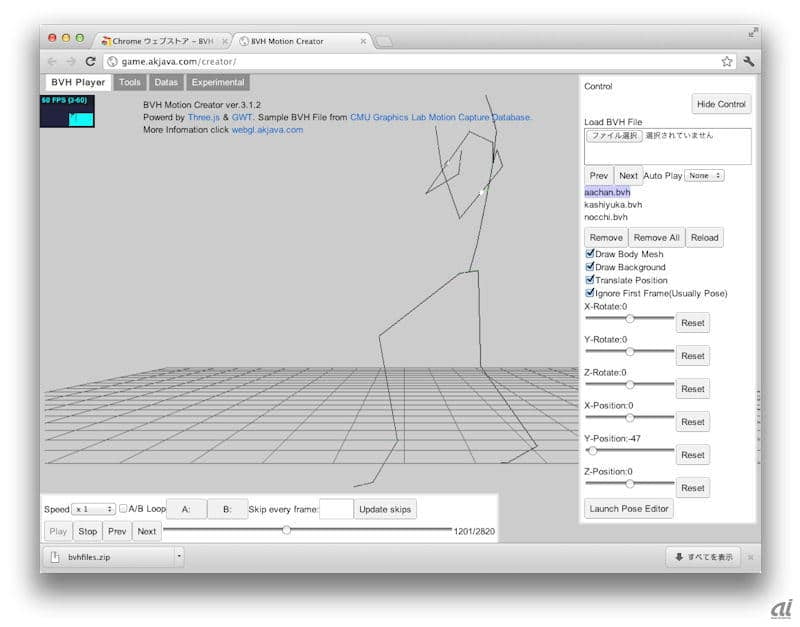
Task: Open the GWT link
Action: (242, 117)
